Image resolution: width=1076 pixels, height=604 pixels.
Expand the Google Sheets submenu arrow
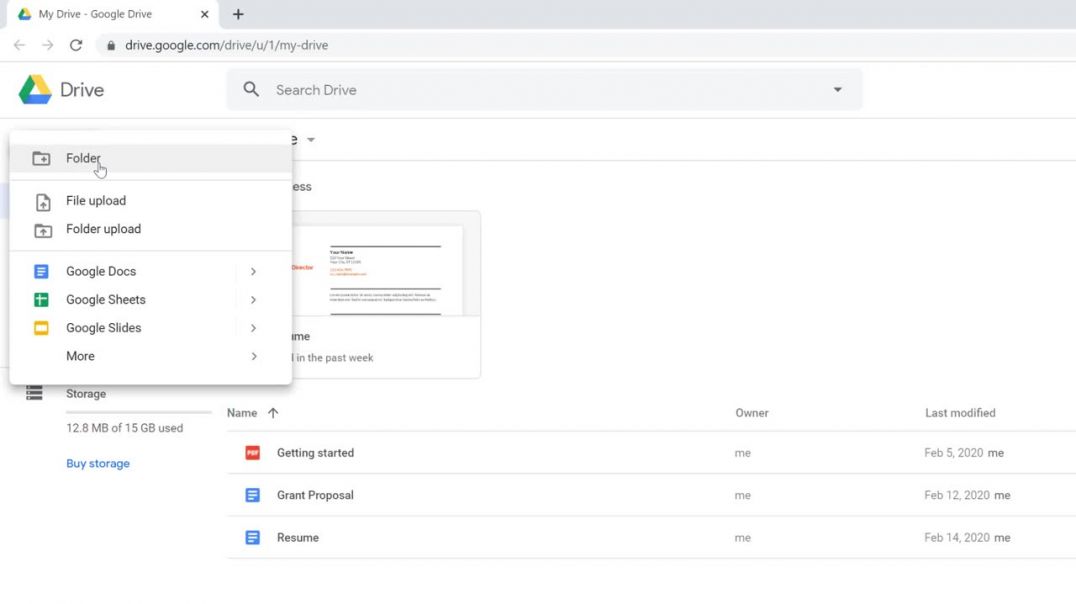[x=253, y=300]
